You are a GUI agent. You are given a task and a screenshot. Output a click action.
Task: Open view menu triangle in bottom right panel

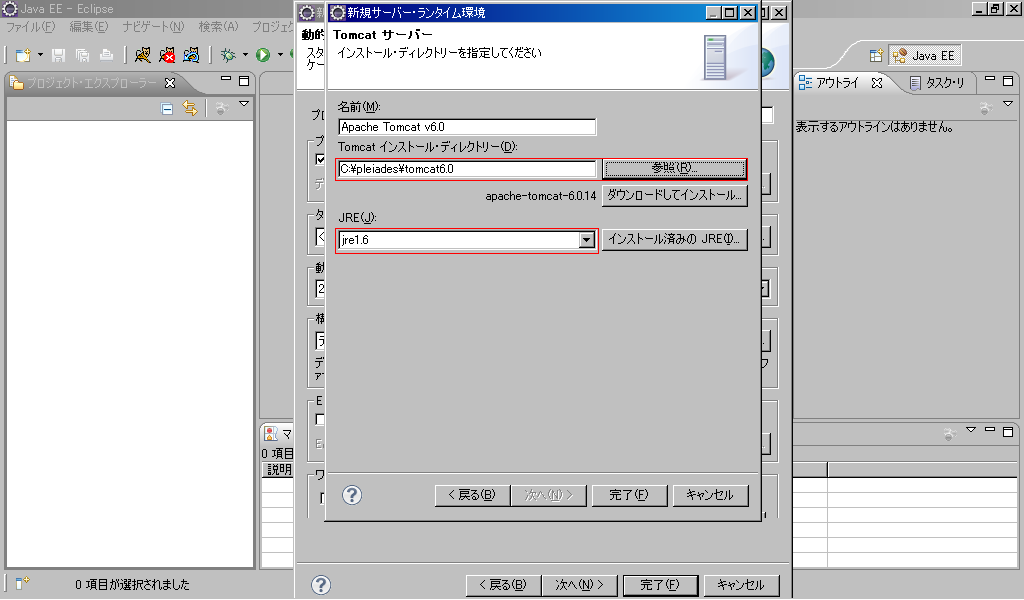click(971, 430)
